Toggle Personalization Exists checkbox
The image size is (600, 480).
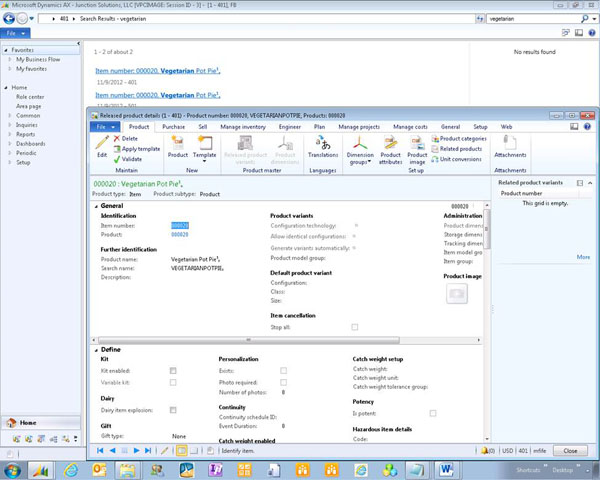(x=284, y=371)
